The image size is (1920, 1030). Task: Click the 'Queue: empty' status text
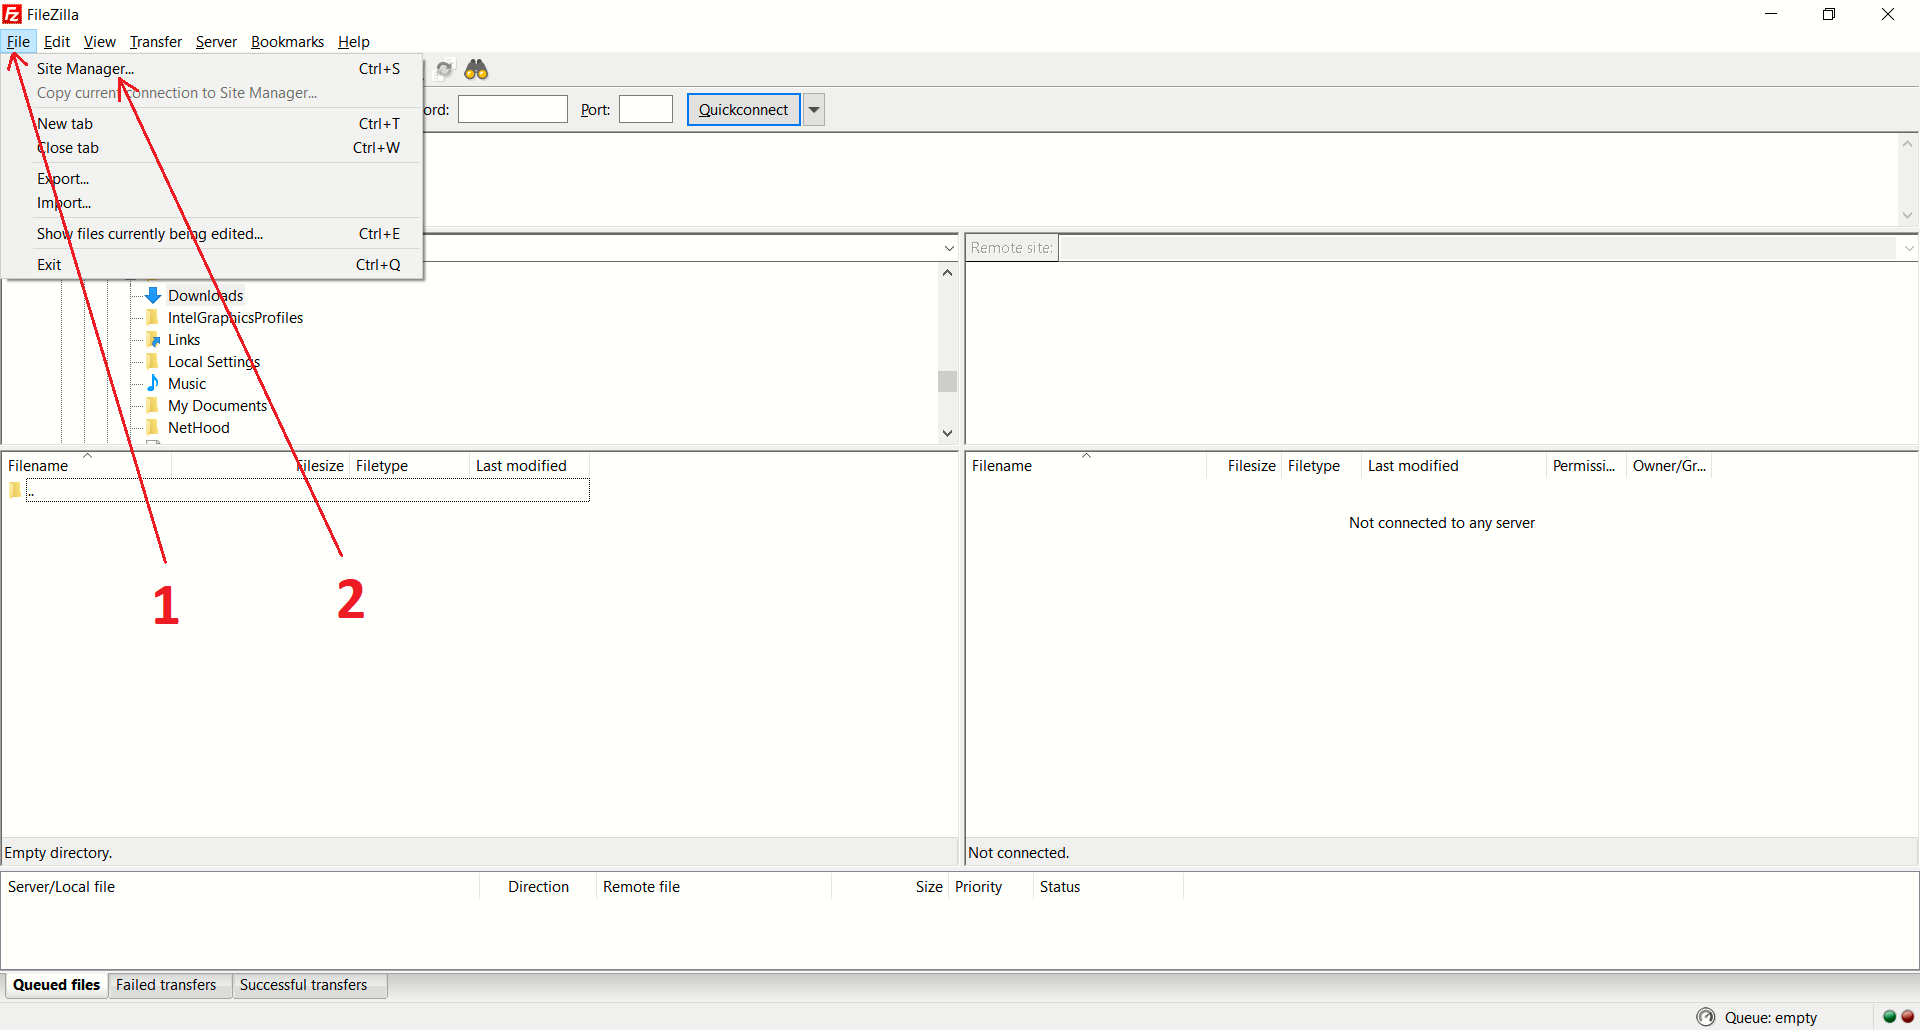click(1771, 1018)
